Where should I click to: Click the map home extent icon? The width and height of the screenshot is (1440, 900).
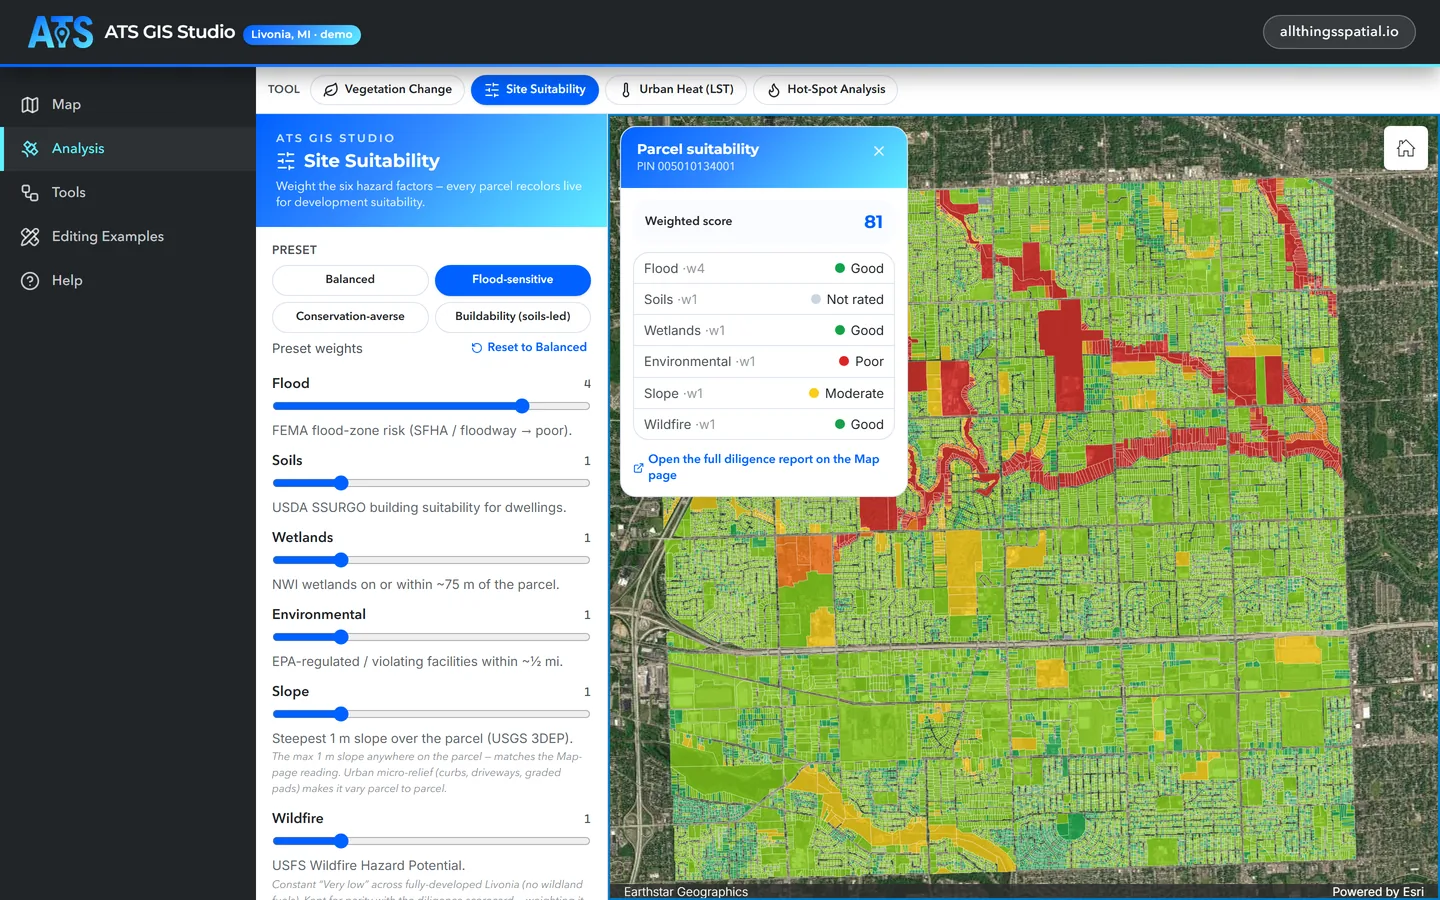[1405, 148]
